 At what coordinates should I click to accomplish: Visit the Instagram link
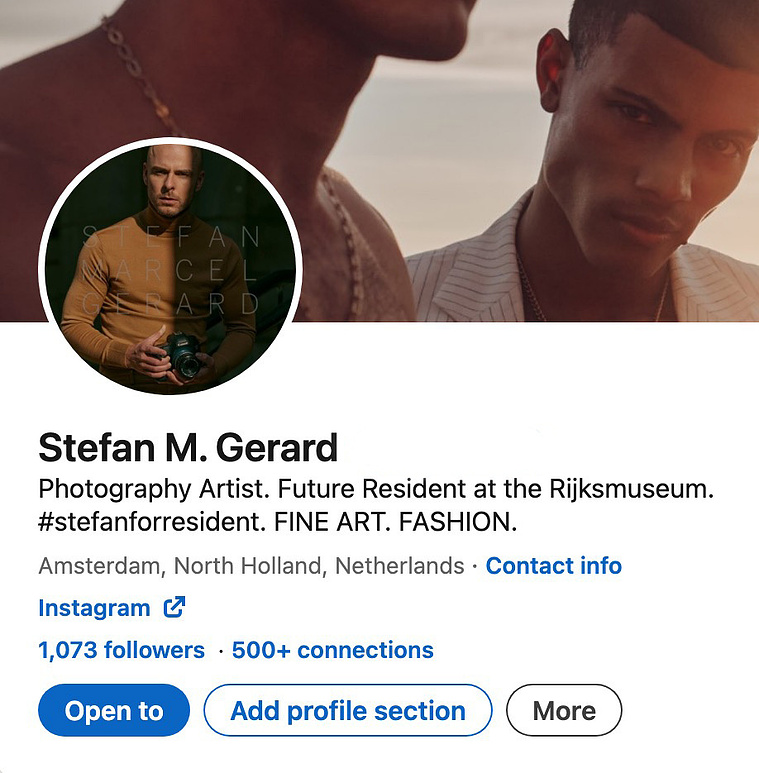94,607
